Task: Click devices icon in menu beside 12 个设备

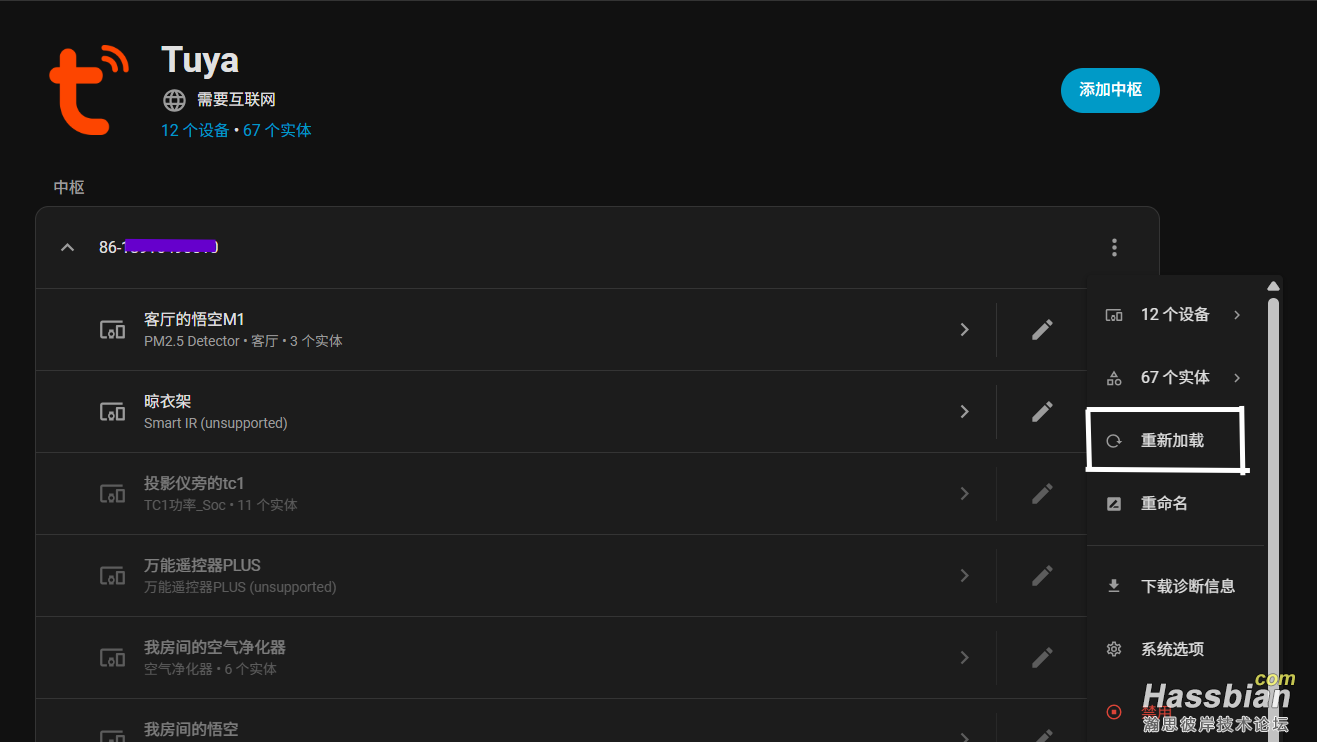Action: pyautogui.click(x=1114, y=315)
